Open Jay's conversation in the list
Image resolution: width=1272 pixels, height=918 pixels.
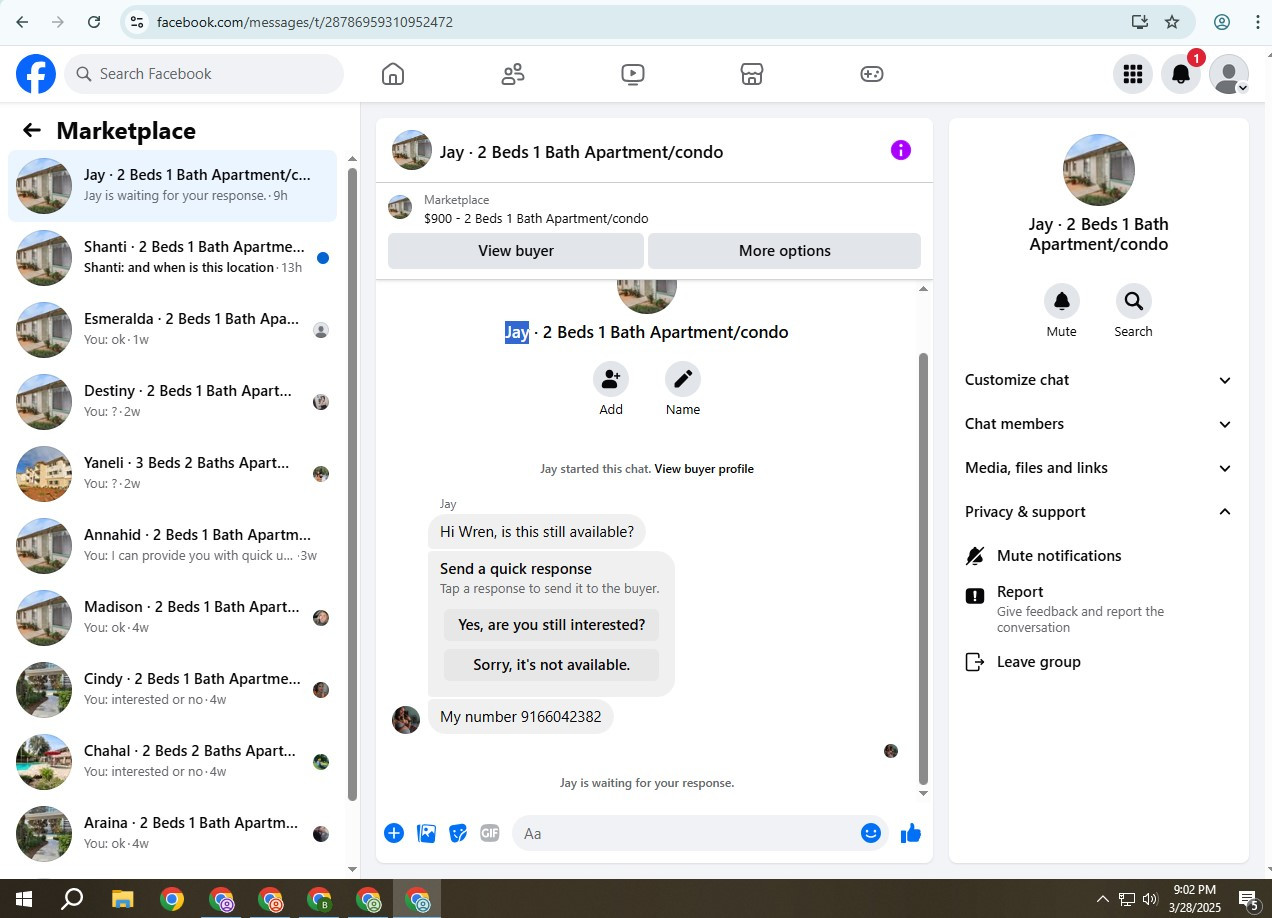tap(173, 186)
